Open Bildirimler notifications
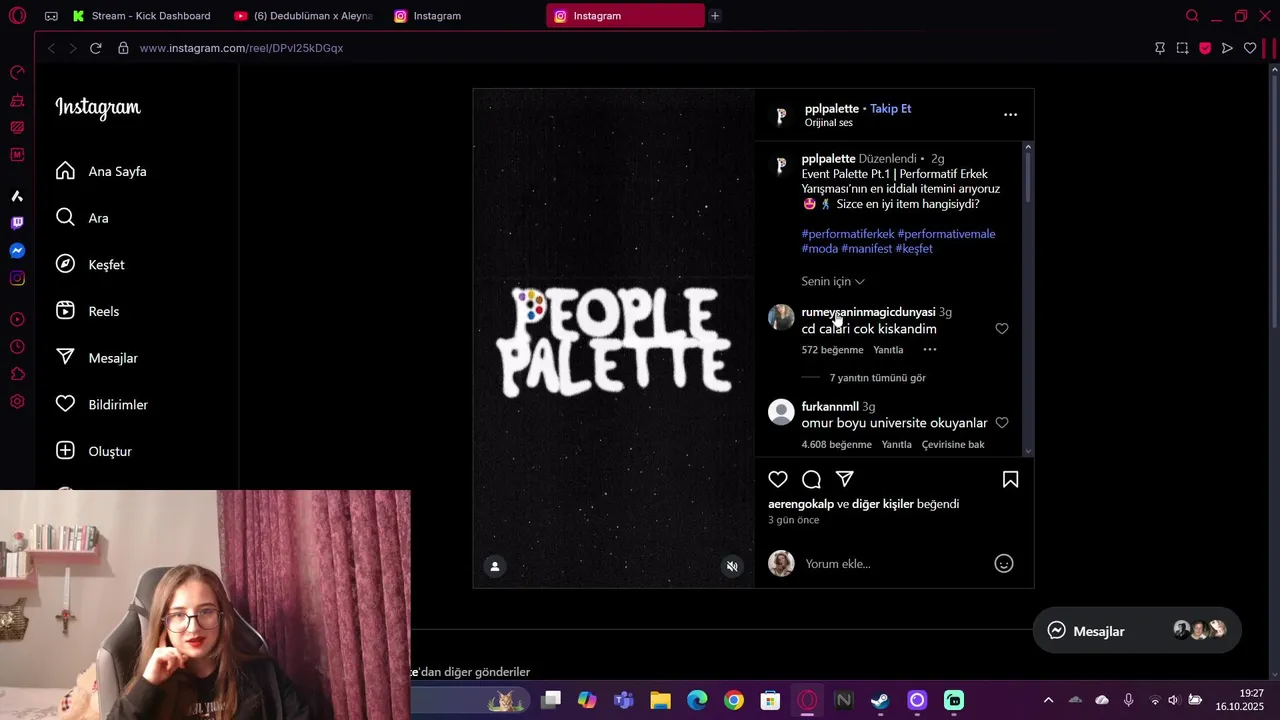1280x720 pixels. click(x=102, y=404)
